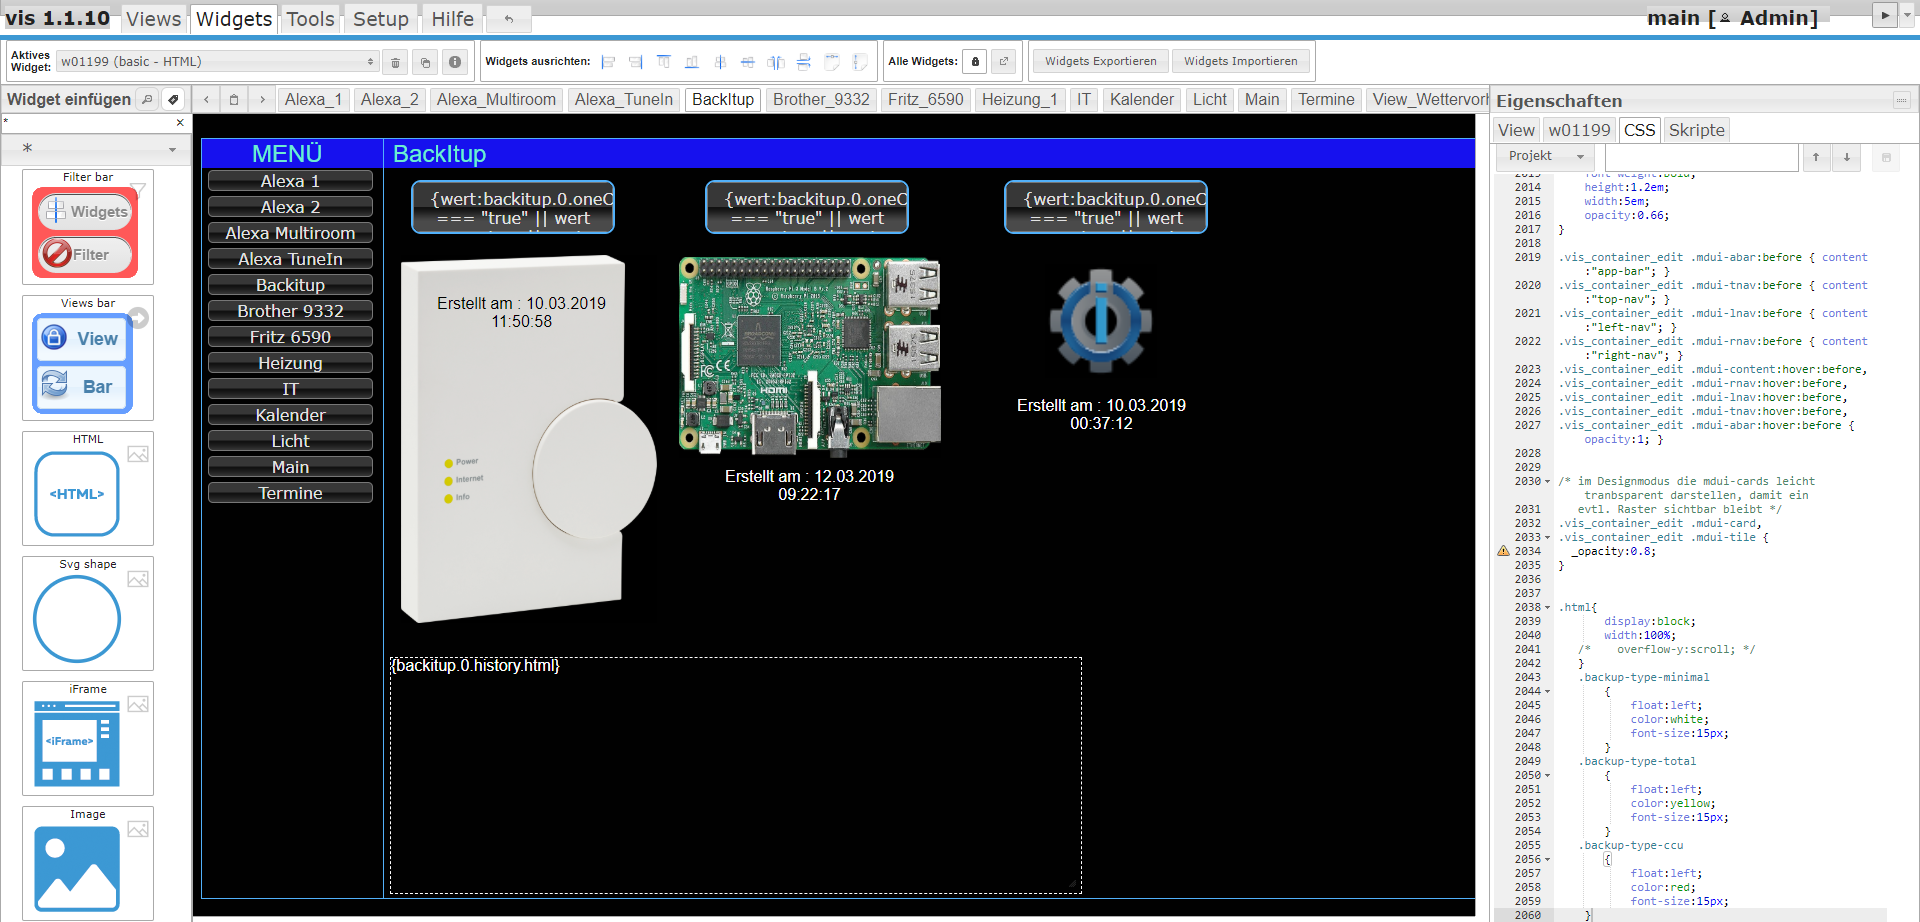Collapse the code fold at line 2030
The image size is (1920, 922).
click(x=1548, y=481)
